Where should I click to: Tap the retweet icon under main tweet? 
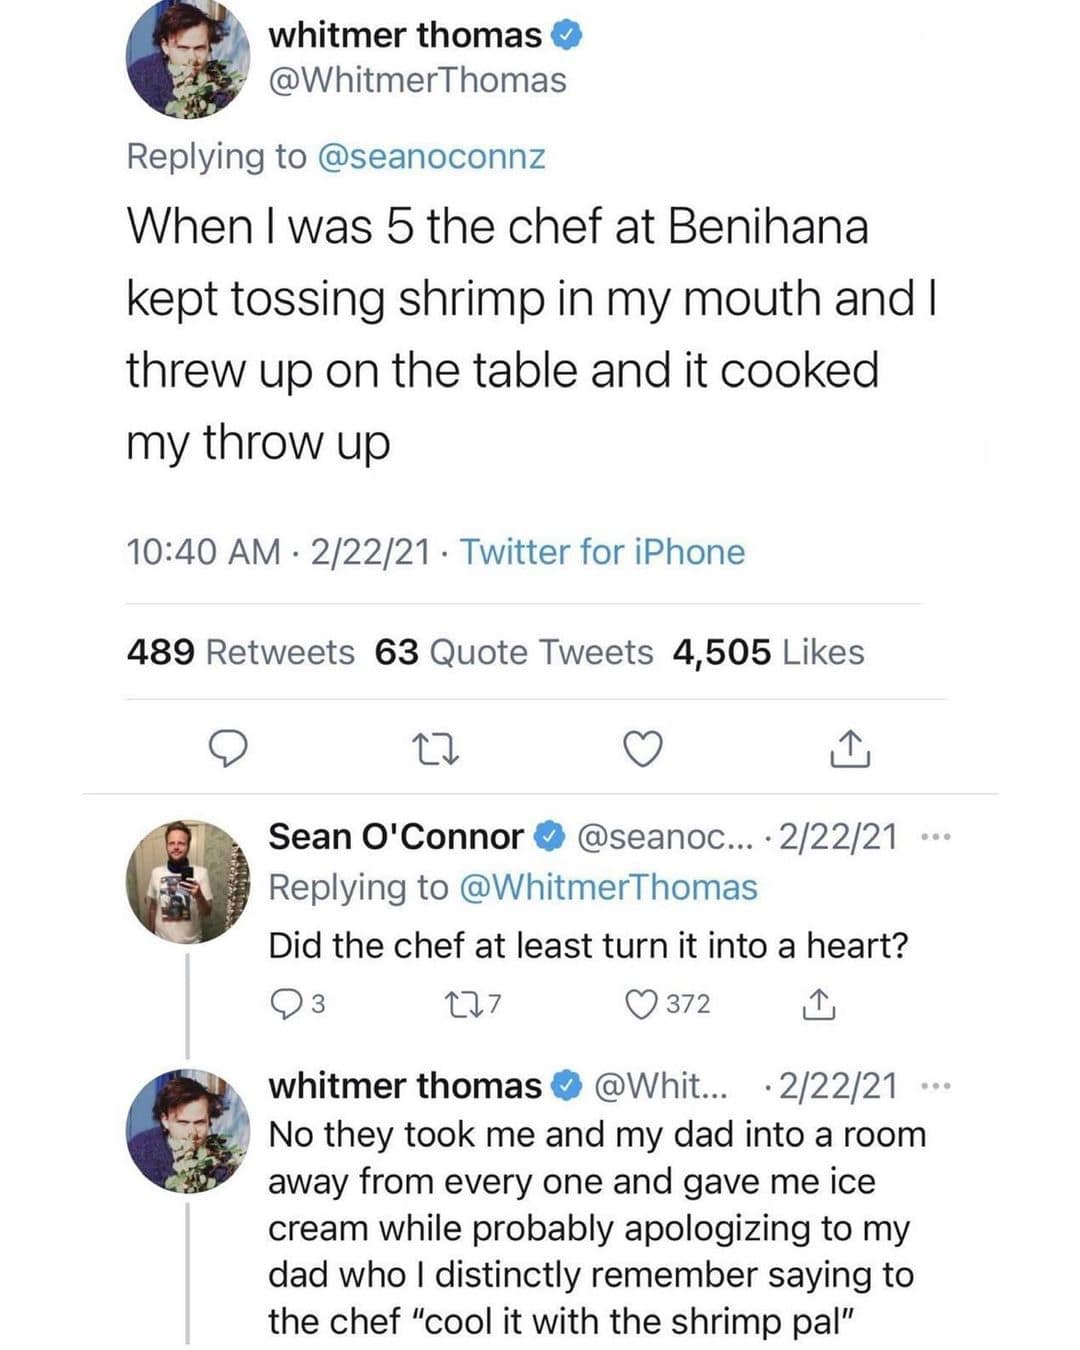[436, 748]
